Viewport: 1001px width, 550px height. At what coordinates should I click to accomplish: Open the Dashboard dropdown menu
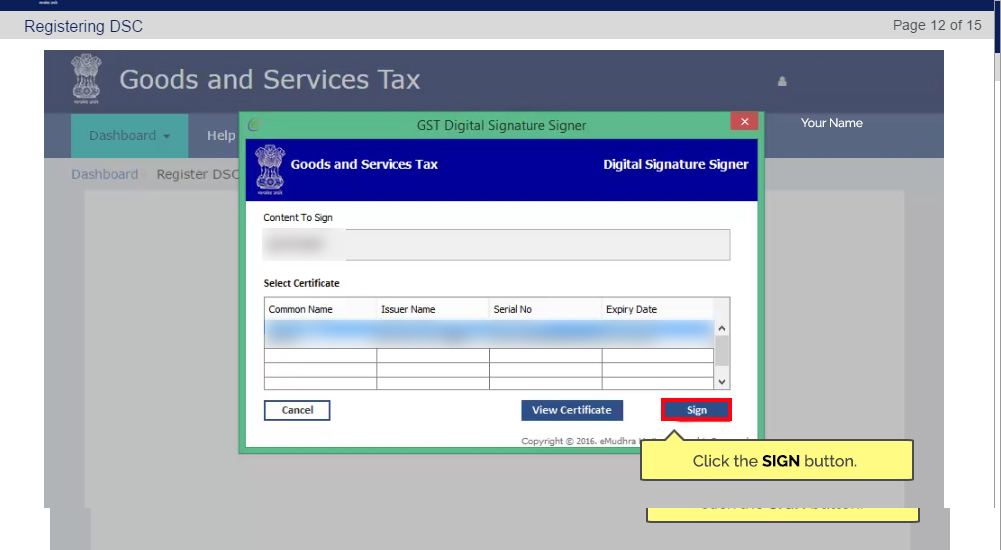coord(130,136)
